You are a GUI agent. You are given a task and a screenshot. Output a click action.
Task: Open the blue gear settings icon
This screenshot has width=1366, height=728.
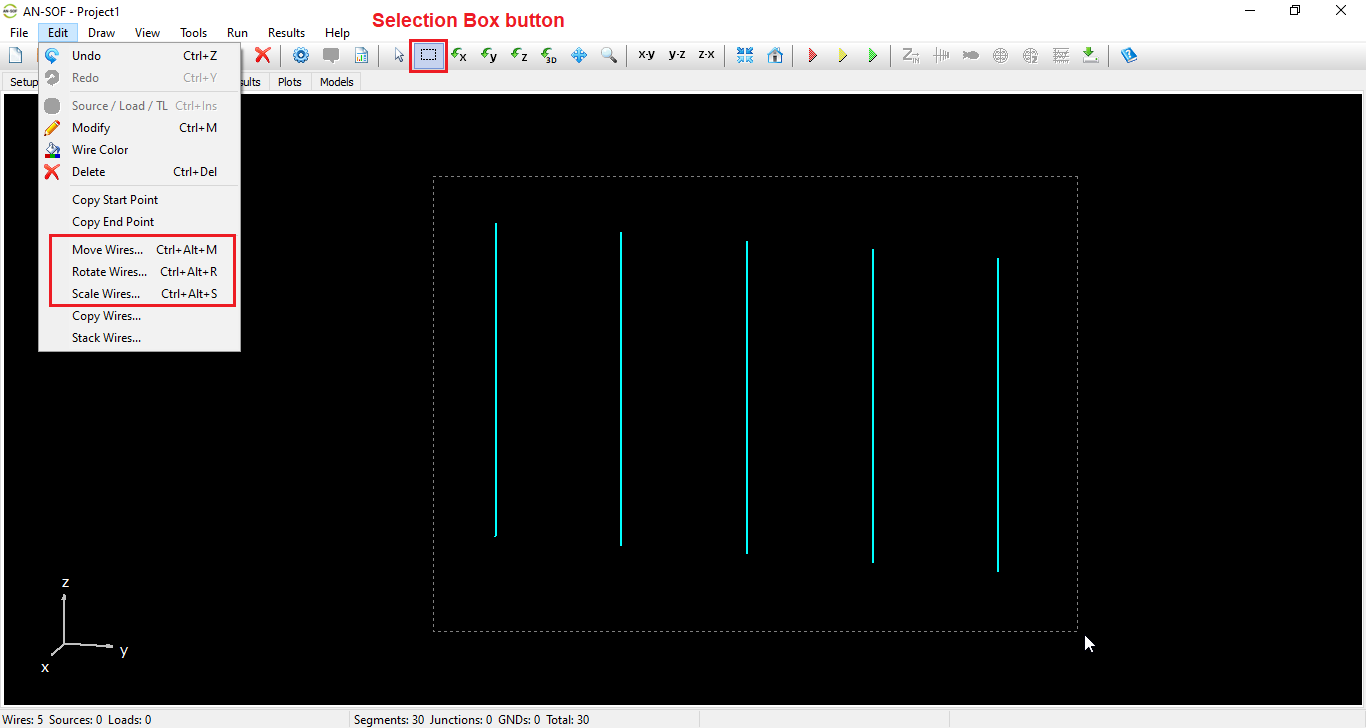point(301,55)
